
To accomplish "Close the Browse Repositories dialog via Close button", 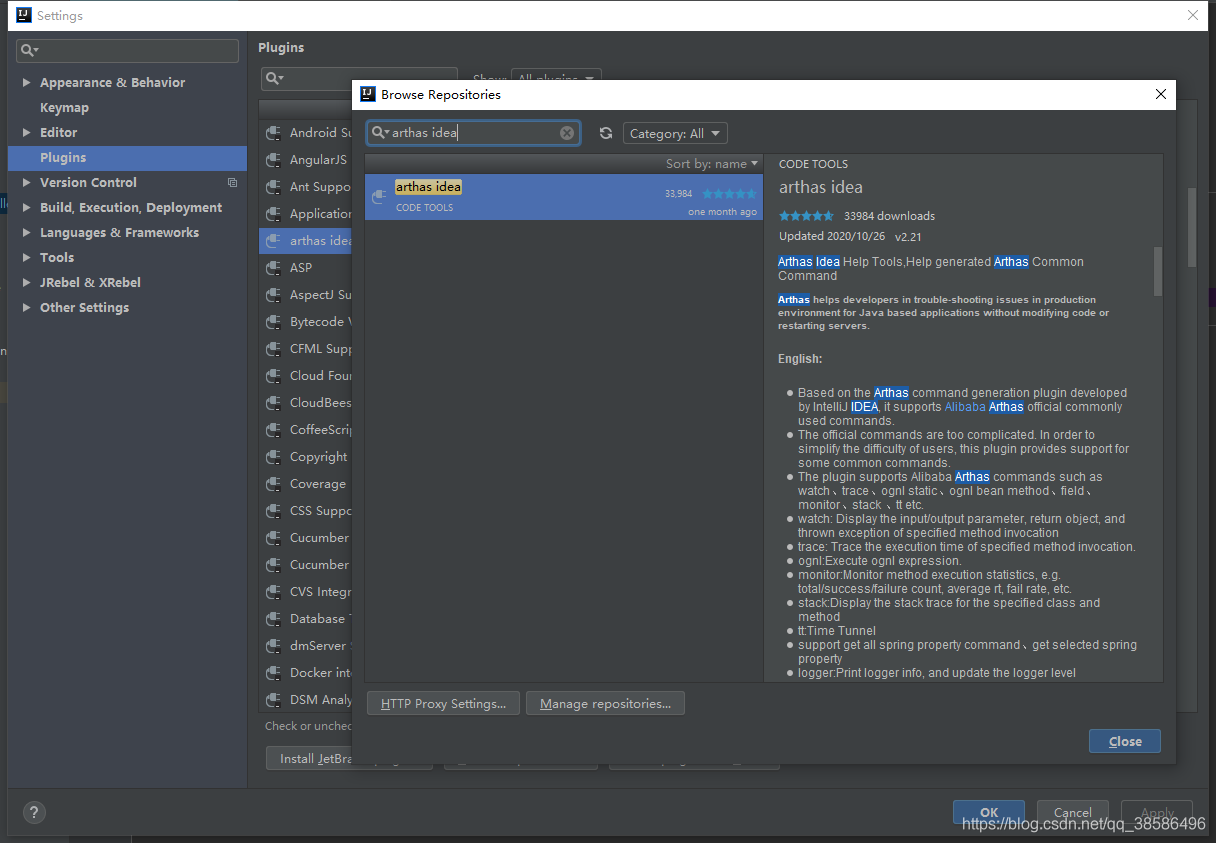I will click(1125, 741).
